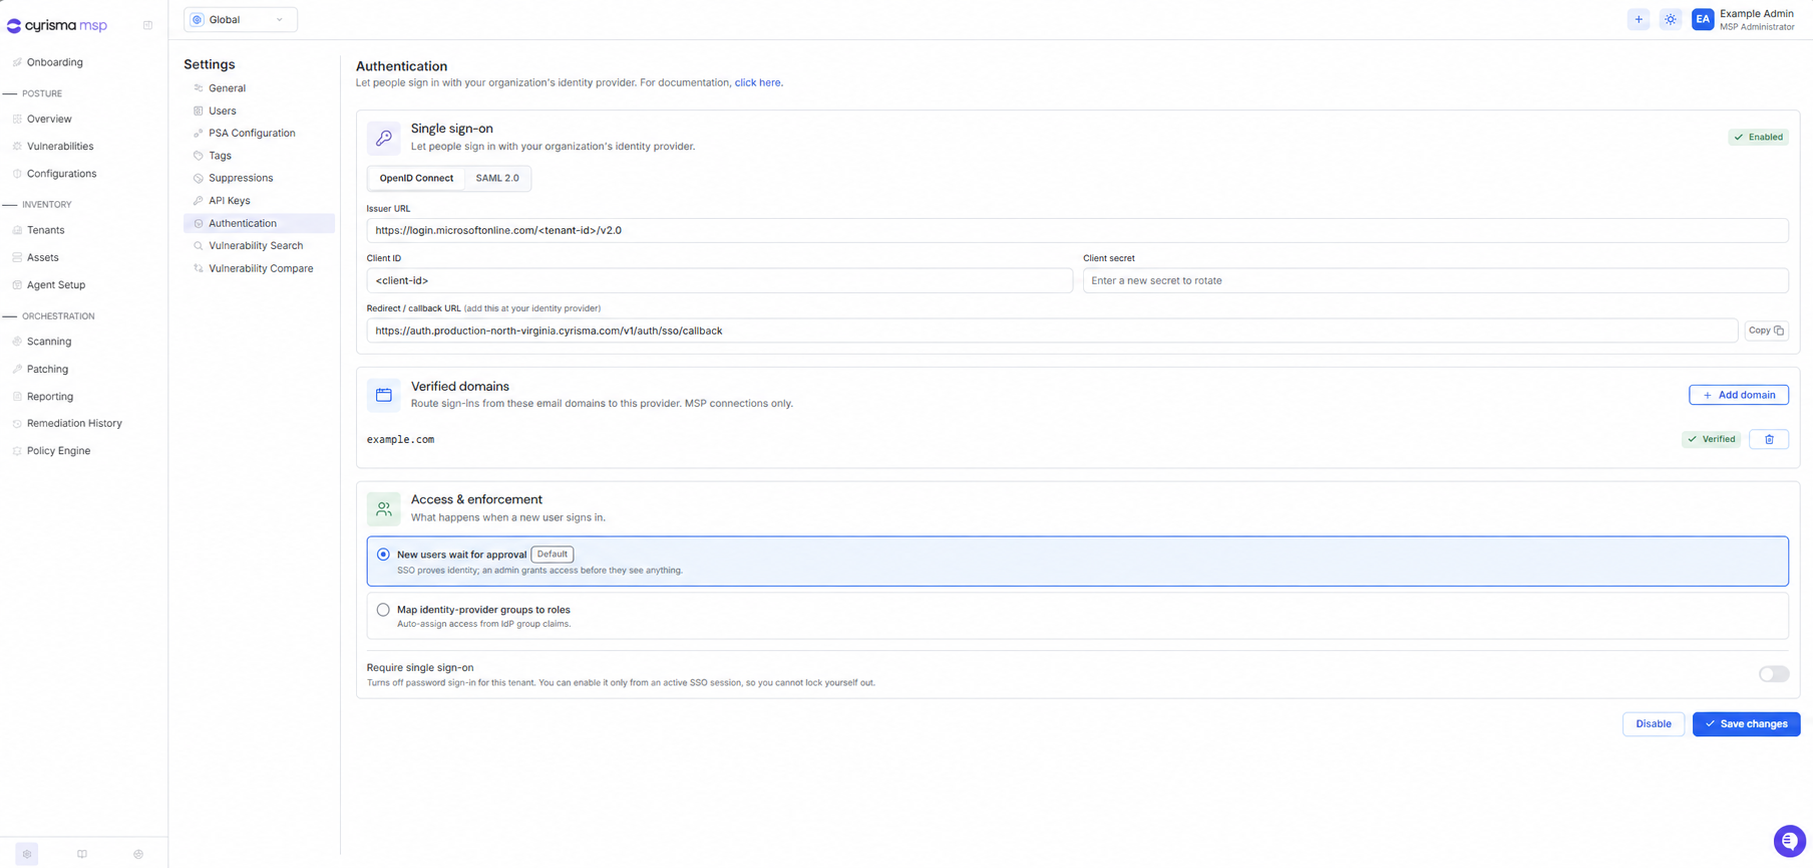Click the Enabled status badge
The width and height of the screenshot is (1813, 868).
coord(1758,137)
